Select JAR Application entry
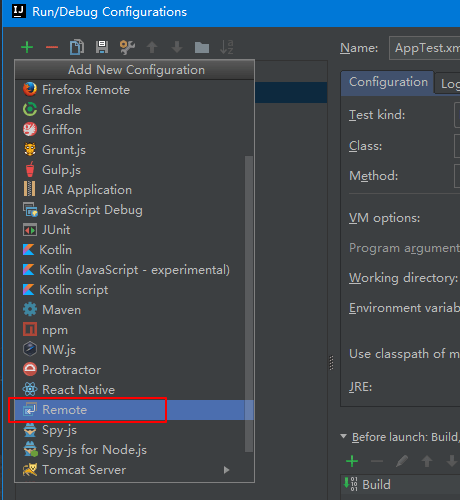Viewport: 460px width, 500px height. tap(134, 190)
